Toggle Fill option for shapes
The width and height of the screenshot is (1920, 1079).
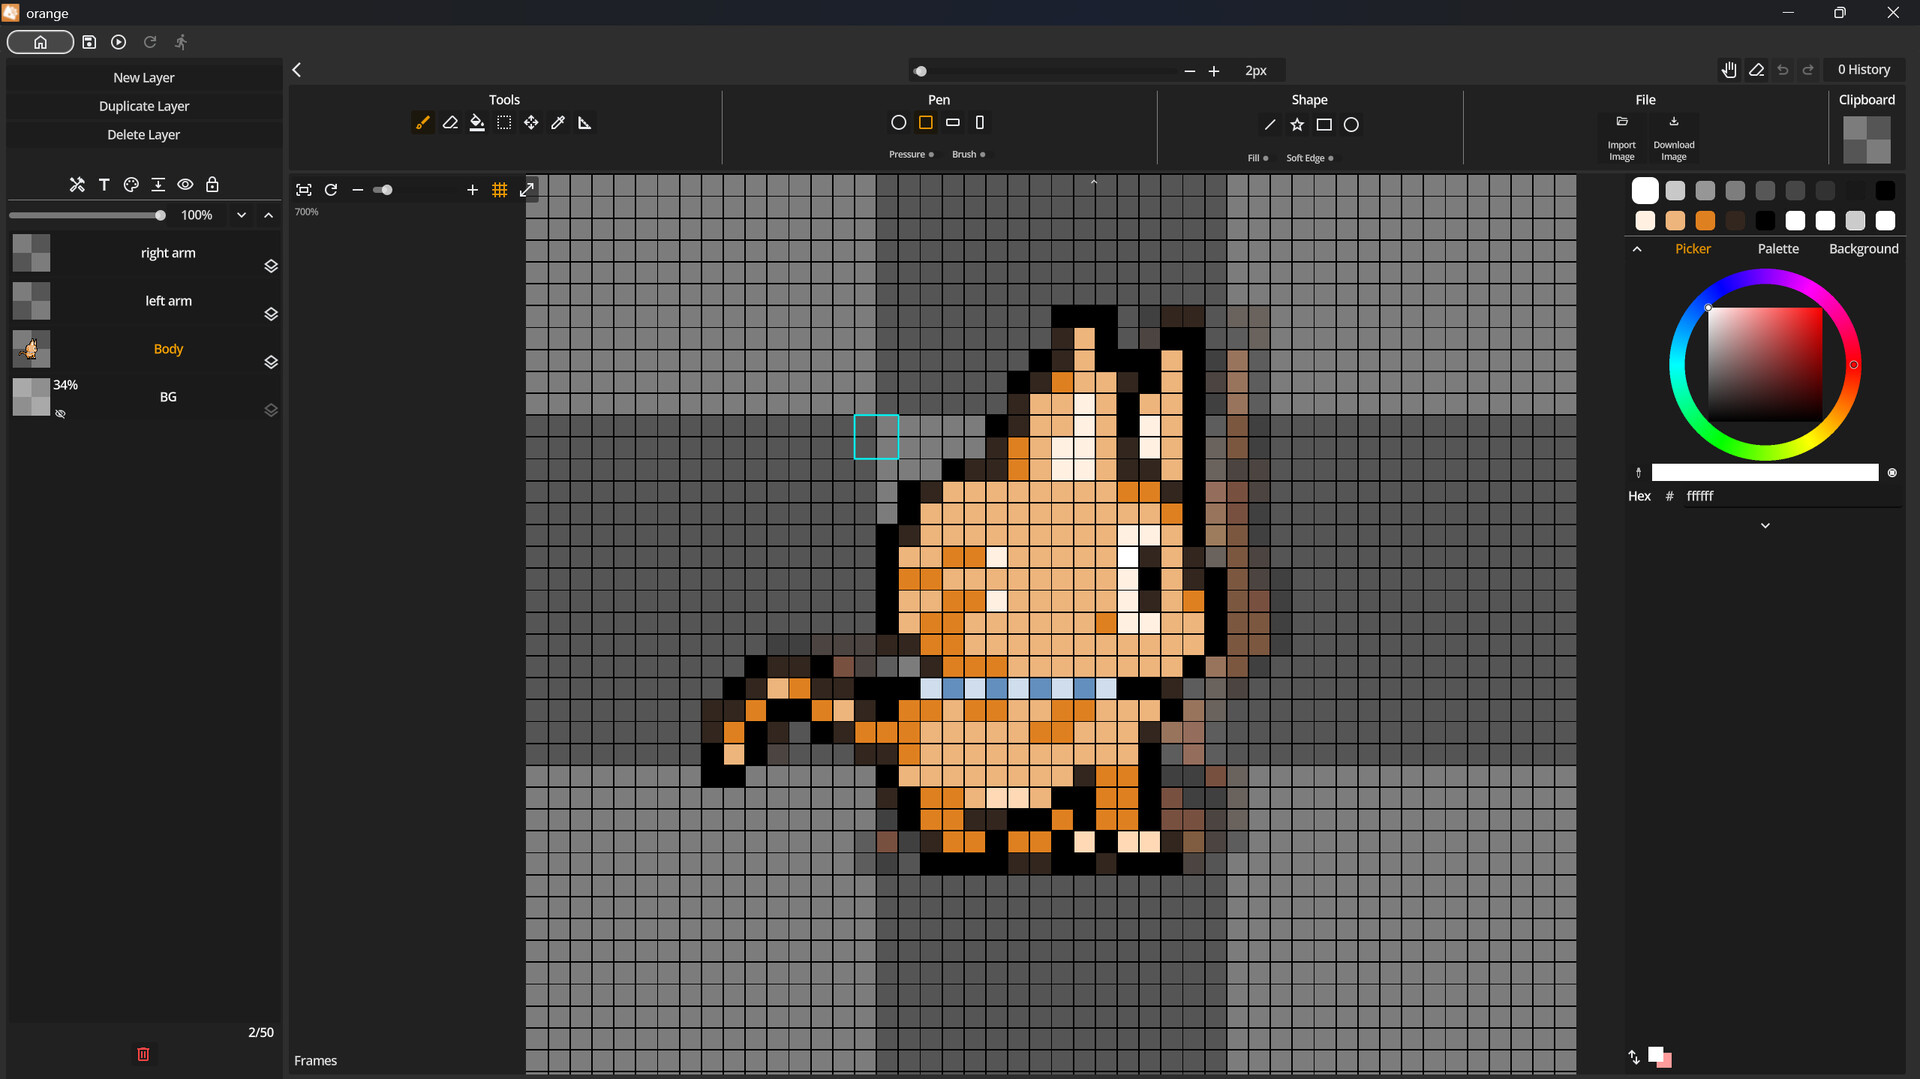tap(1257, 158)
